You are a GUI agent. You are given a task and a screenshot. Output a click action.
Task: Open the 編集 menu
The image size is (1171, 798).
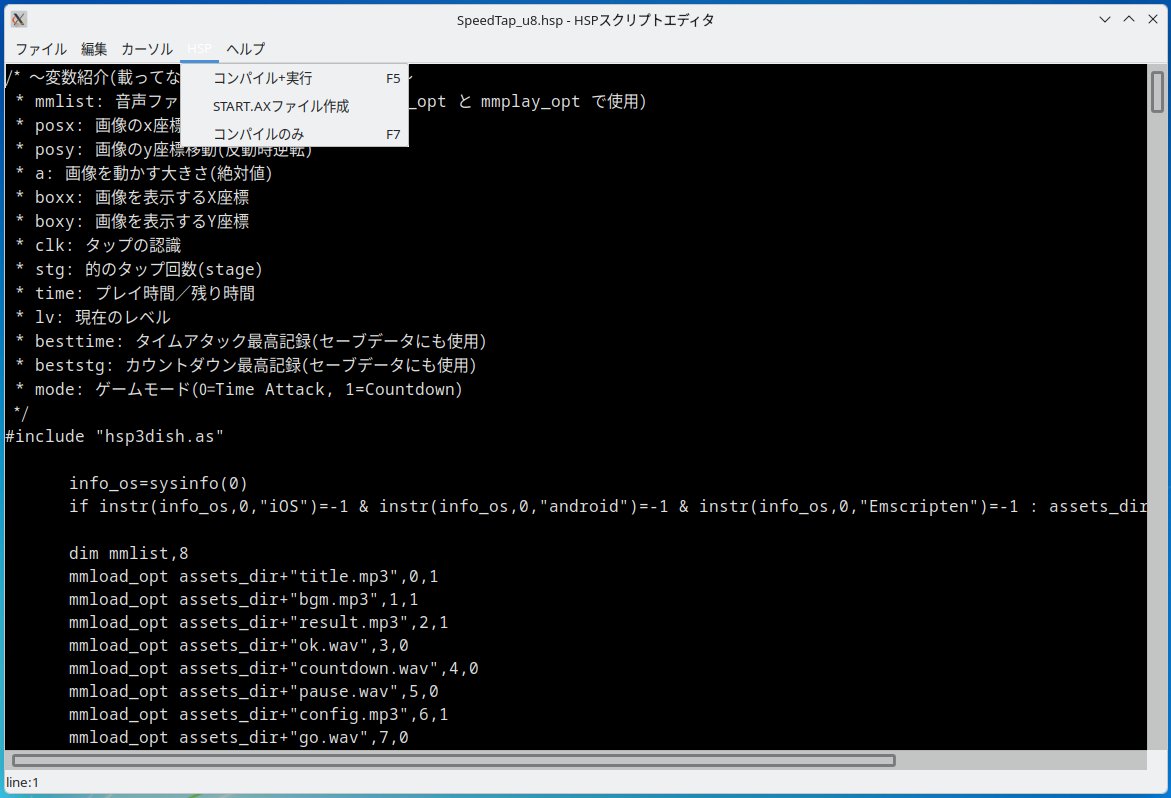[94, 49]
